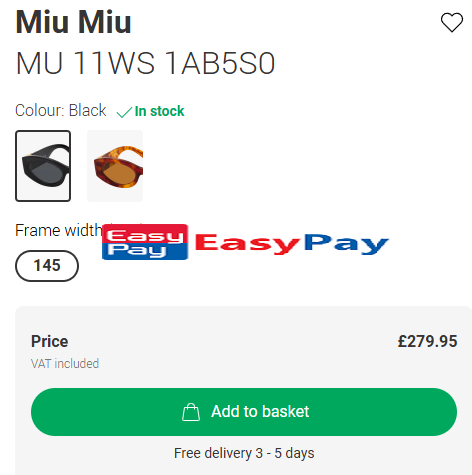Select frame width 145
Image resolution: width=472 pixels, height=475 pixels.
tap(47, 266)
